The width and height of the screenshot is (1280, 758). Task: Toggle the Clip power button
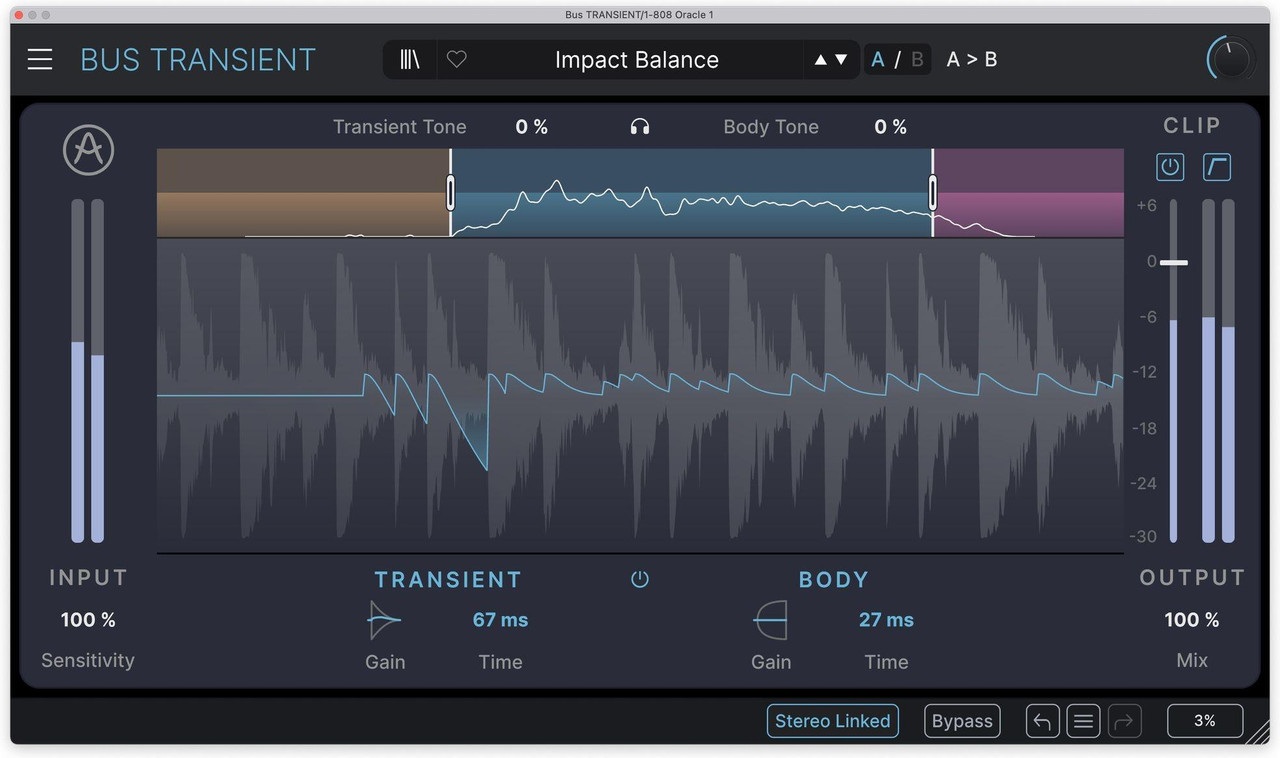tap(1170, 167)
